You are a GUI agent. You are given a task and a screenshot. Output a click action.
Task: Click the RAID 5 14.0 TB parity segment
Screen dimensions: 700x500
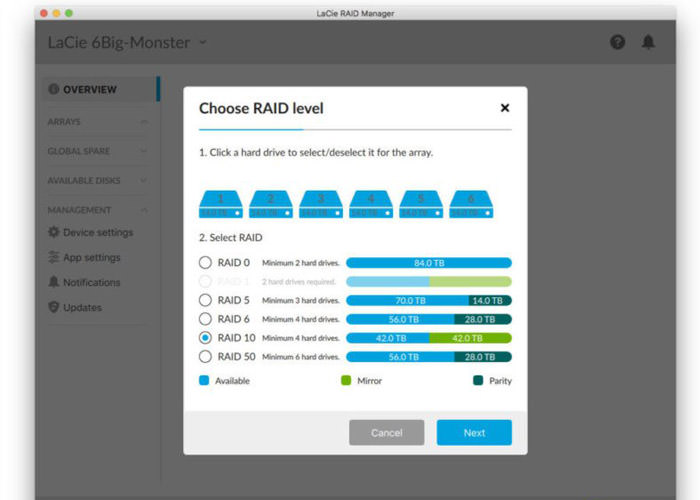coord(490,300)
